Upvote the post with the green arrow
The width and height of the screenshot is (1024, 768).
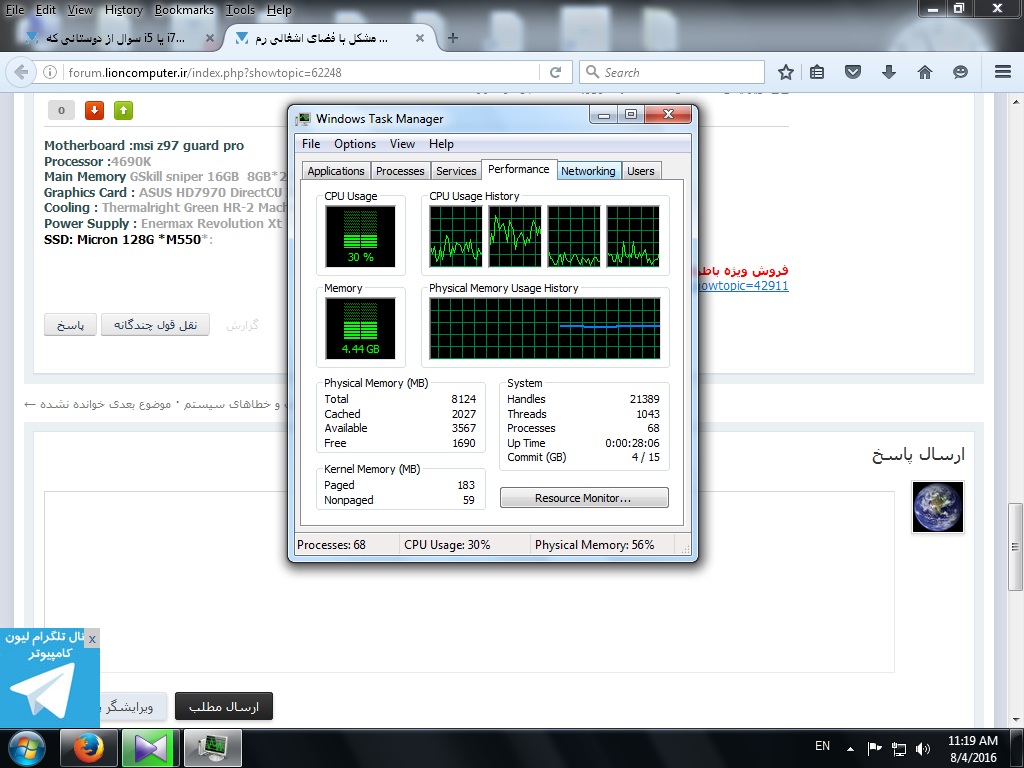click(x=123, y=111)
